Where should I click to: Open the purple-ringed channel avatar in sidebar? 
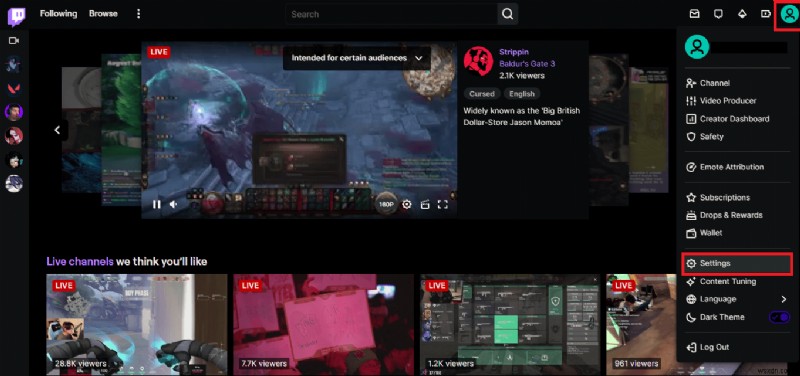pyautogui.click(x=14, y=112)
